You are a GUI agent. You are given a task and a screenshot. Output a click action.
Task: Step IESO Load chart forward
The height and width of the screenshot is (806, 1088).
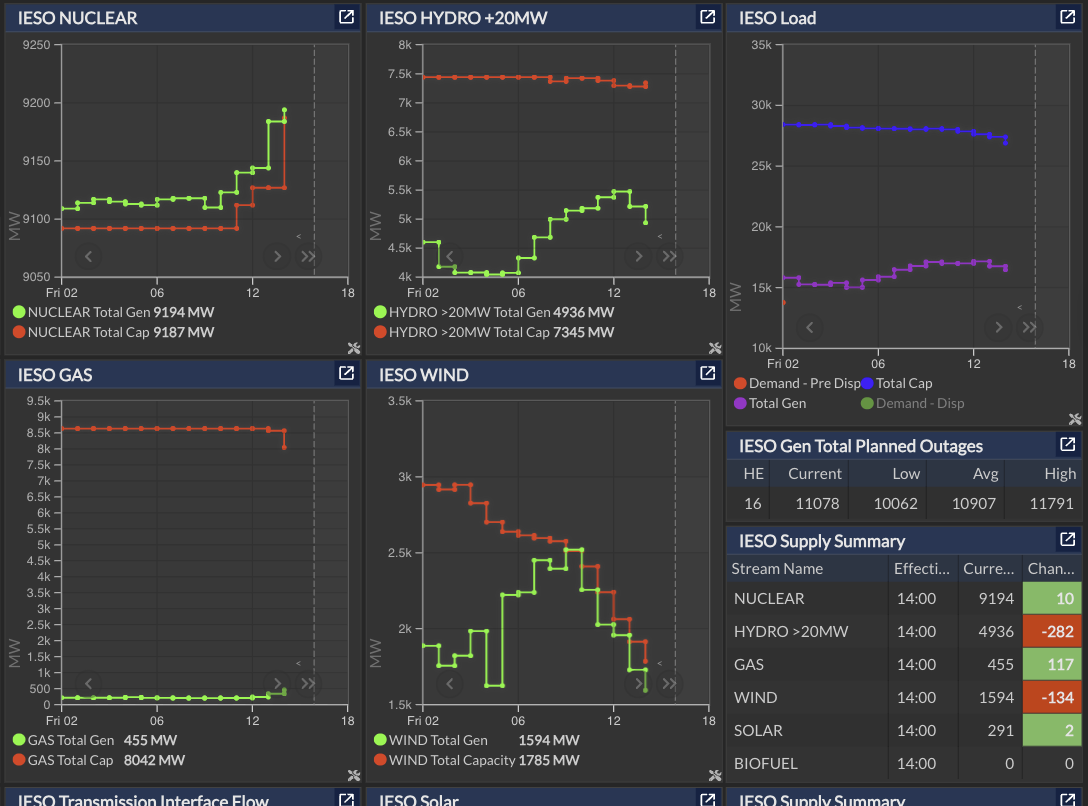pyautogui.click(x=998, y=327)
